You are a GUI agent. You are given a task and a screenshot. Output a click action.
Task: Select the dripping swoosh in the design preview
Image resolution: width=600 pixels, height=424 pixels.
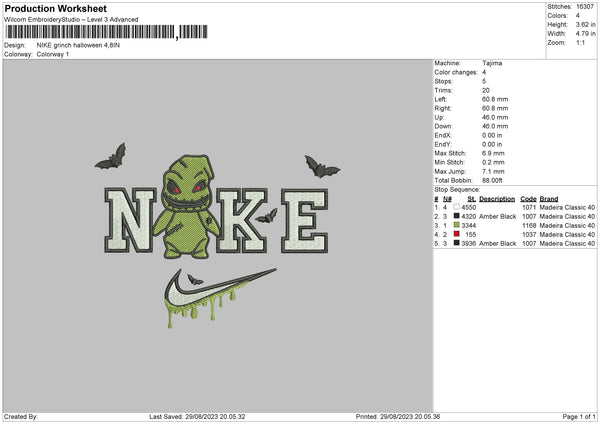point(220,298)
